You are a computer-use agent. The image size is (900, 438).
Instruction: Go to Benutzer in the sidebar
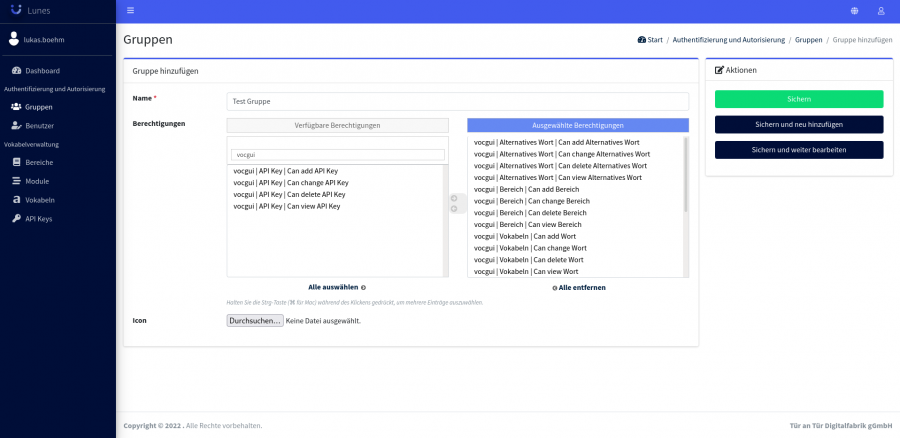39,125
